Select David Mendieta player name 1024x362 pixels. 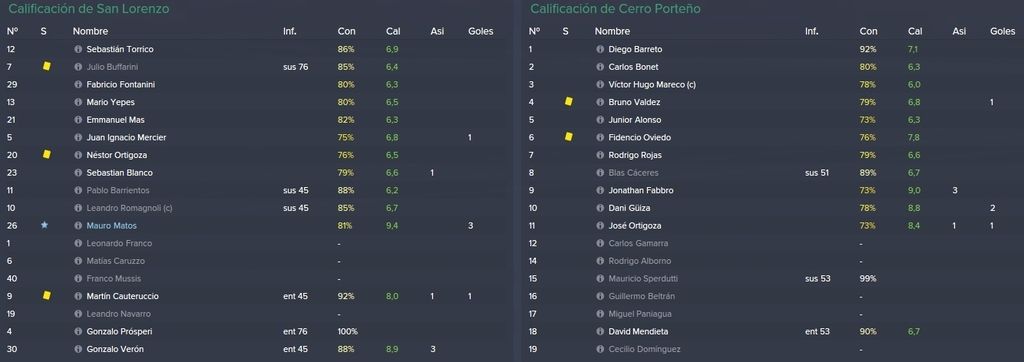(x=638, y=331)
